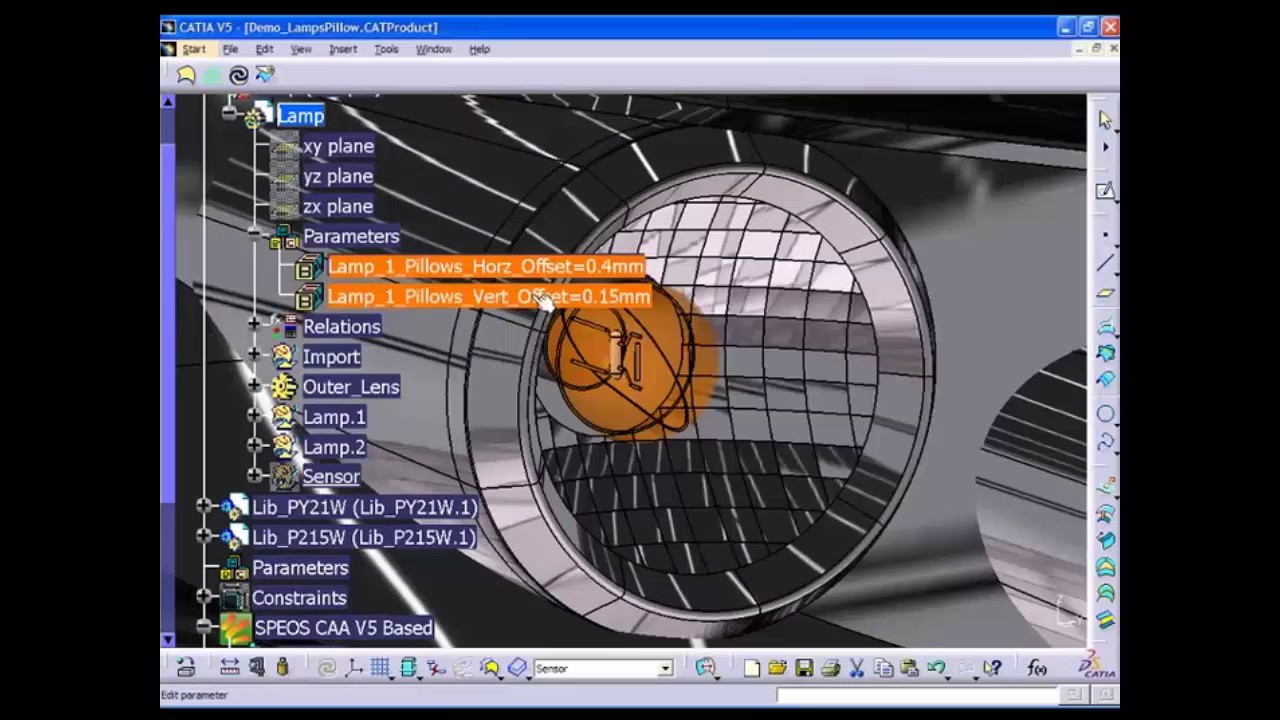Image resolution: width=1280 pixels, height=720 pixels.
Task: Select the arrow Select tool in right toolbar
Action: 1105,120
